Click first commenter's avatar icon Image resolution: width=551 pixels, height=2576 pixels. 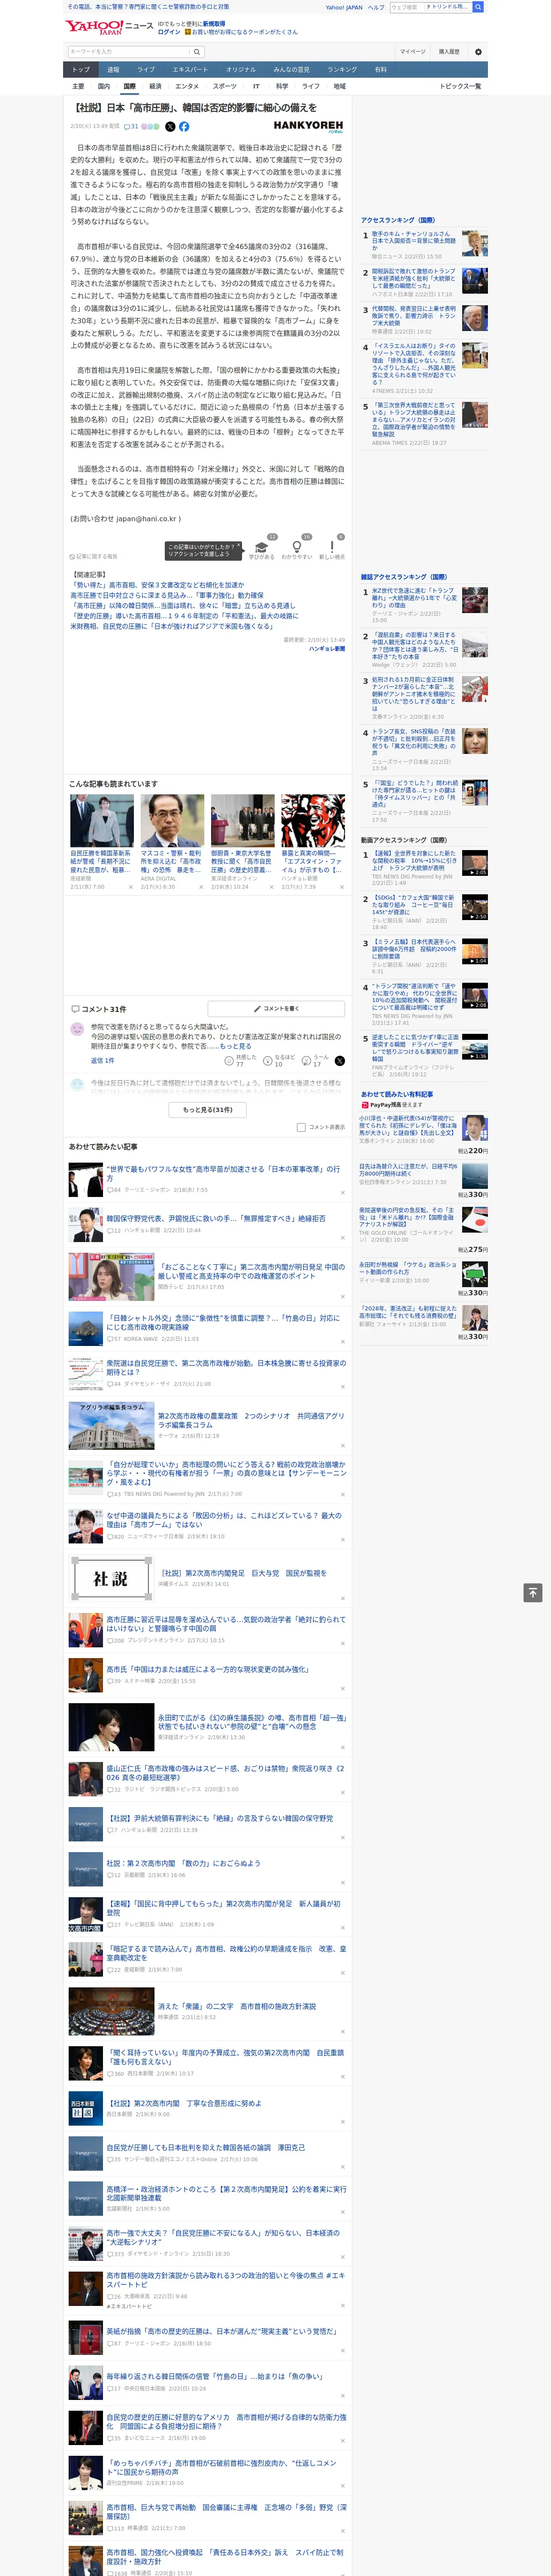pyautogui.click(x=77, y=1029)
